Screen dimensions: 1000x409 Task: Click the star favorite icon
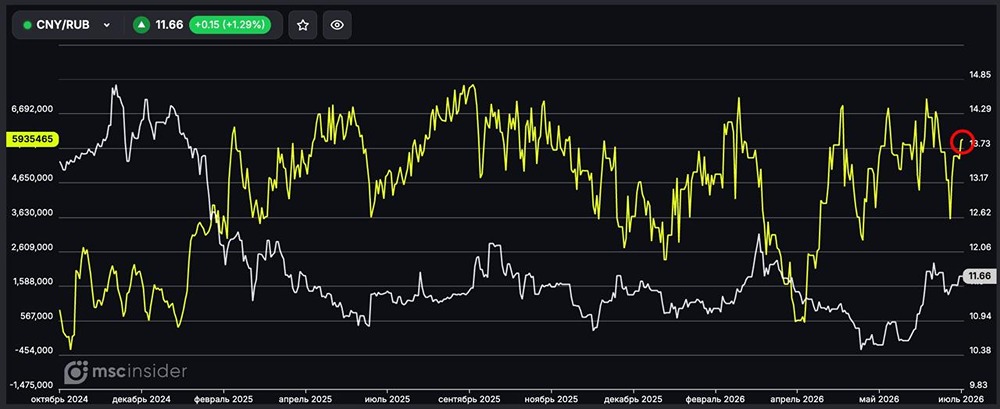pos(303,25)
